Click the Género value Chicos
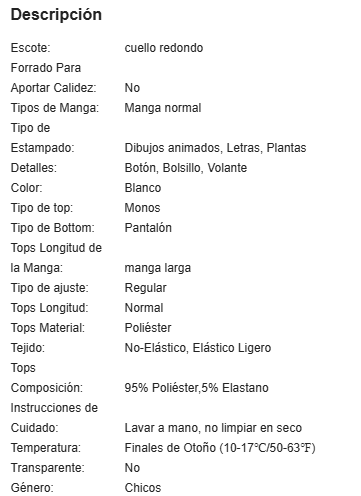The image size is (361, 496). 143,488
